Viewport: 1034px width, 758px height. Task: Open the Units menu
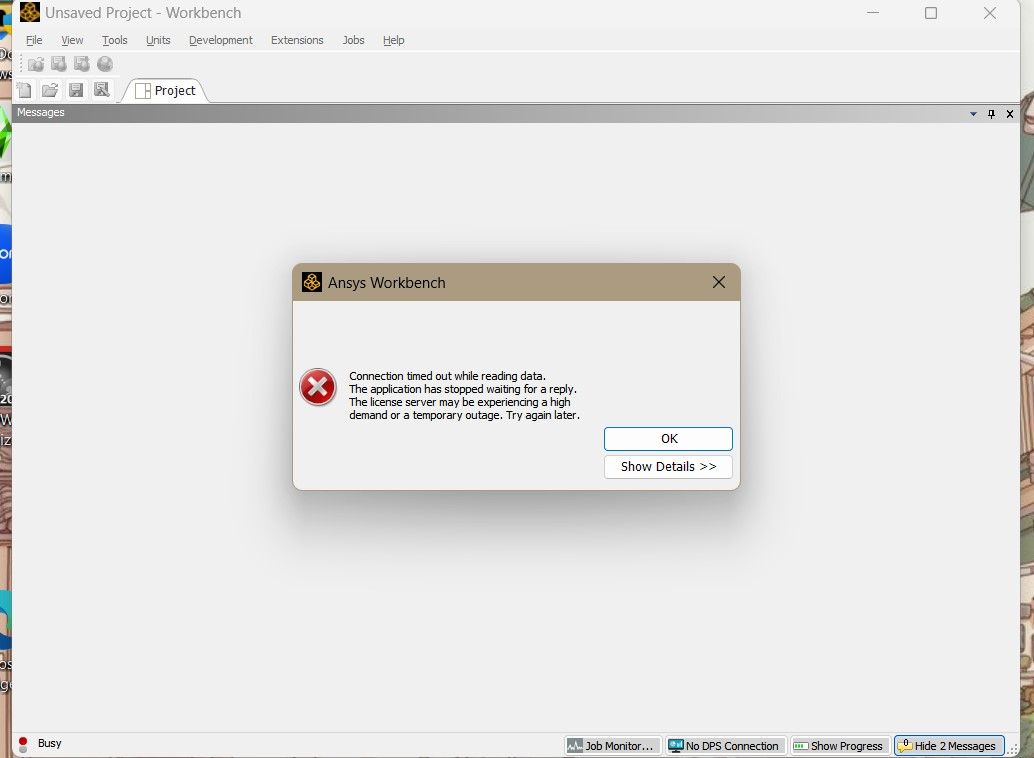pos(158,40)
